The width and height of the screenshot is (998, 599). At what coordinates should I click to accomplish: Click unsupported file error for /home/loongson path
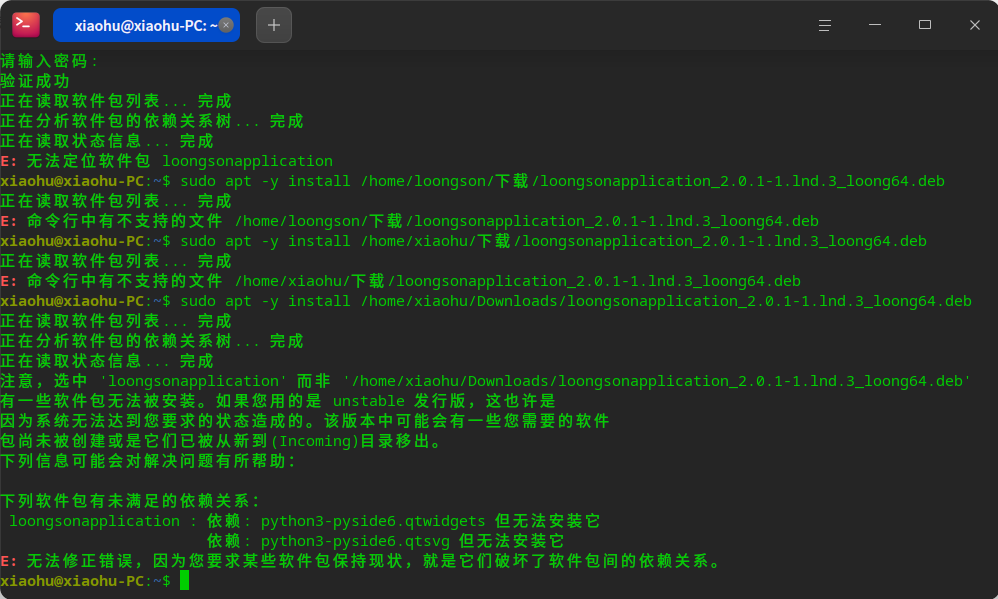point(409,221)
